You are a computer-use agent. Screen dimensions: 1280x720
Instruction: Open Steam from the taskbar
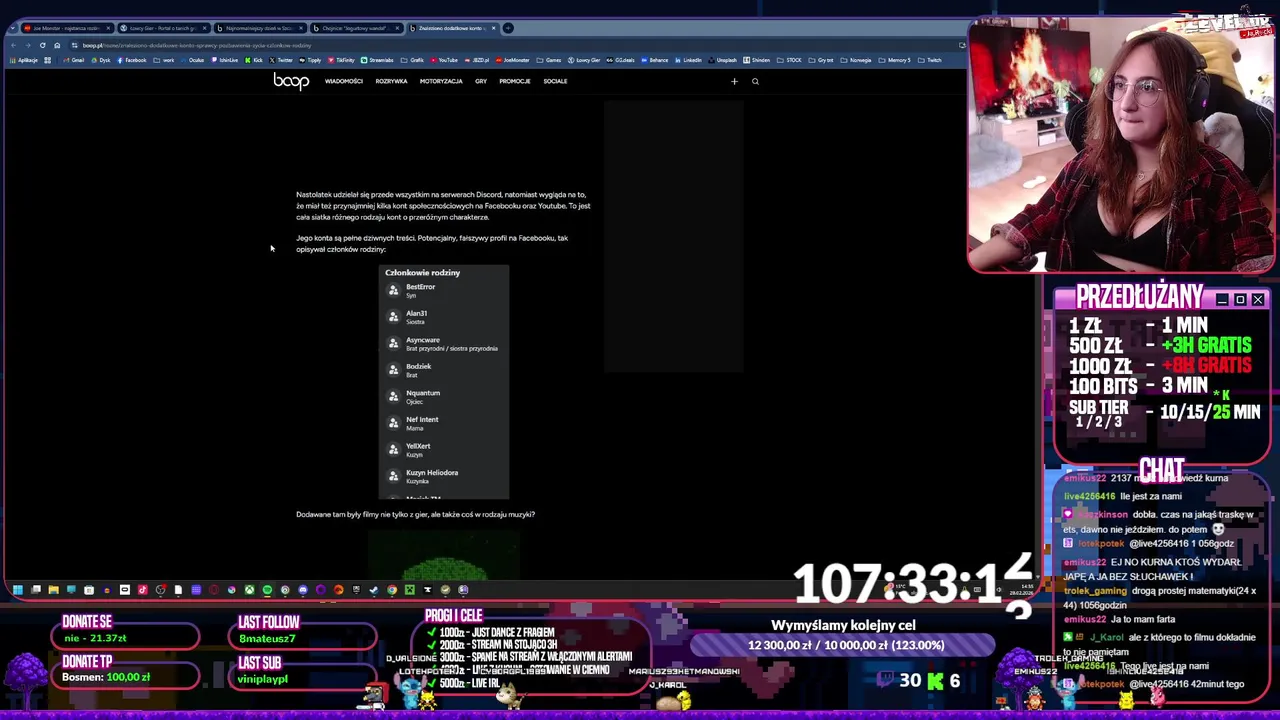[x=374, y=590]
